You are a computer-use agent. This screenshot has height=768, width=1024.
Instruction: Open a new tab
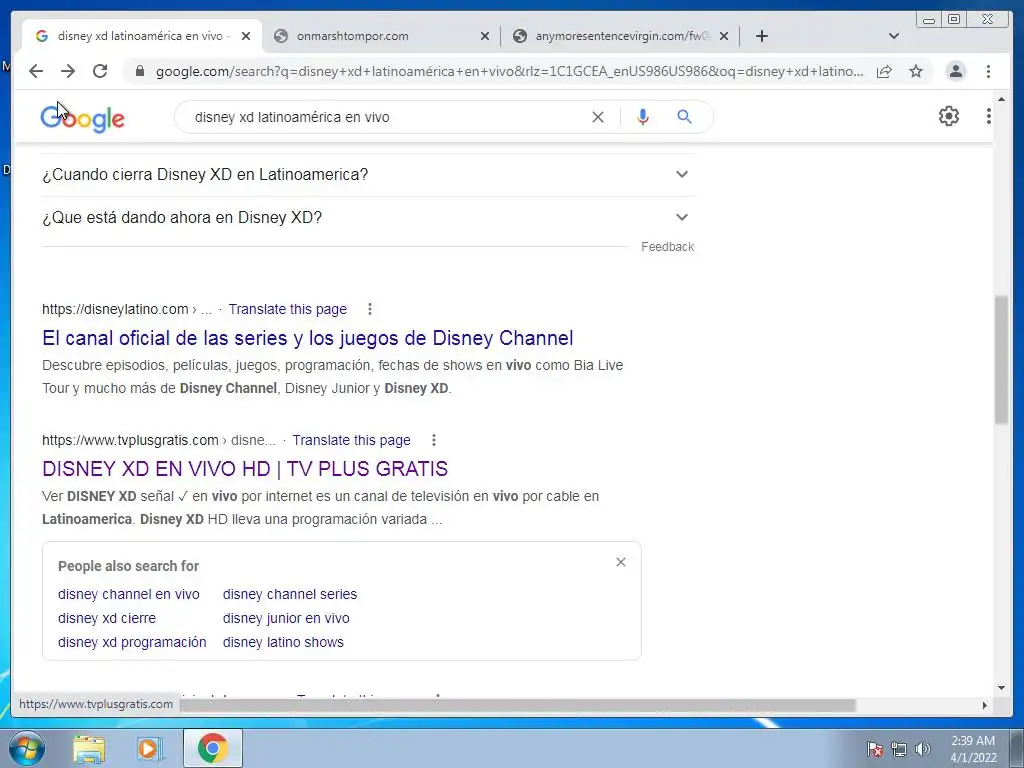point(761,36)
